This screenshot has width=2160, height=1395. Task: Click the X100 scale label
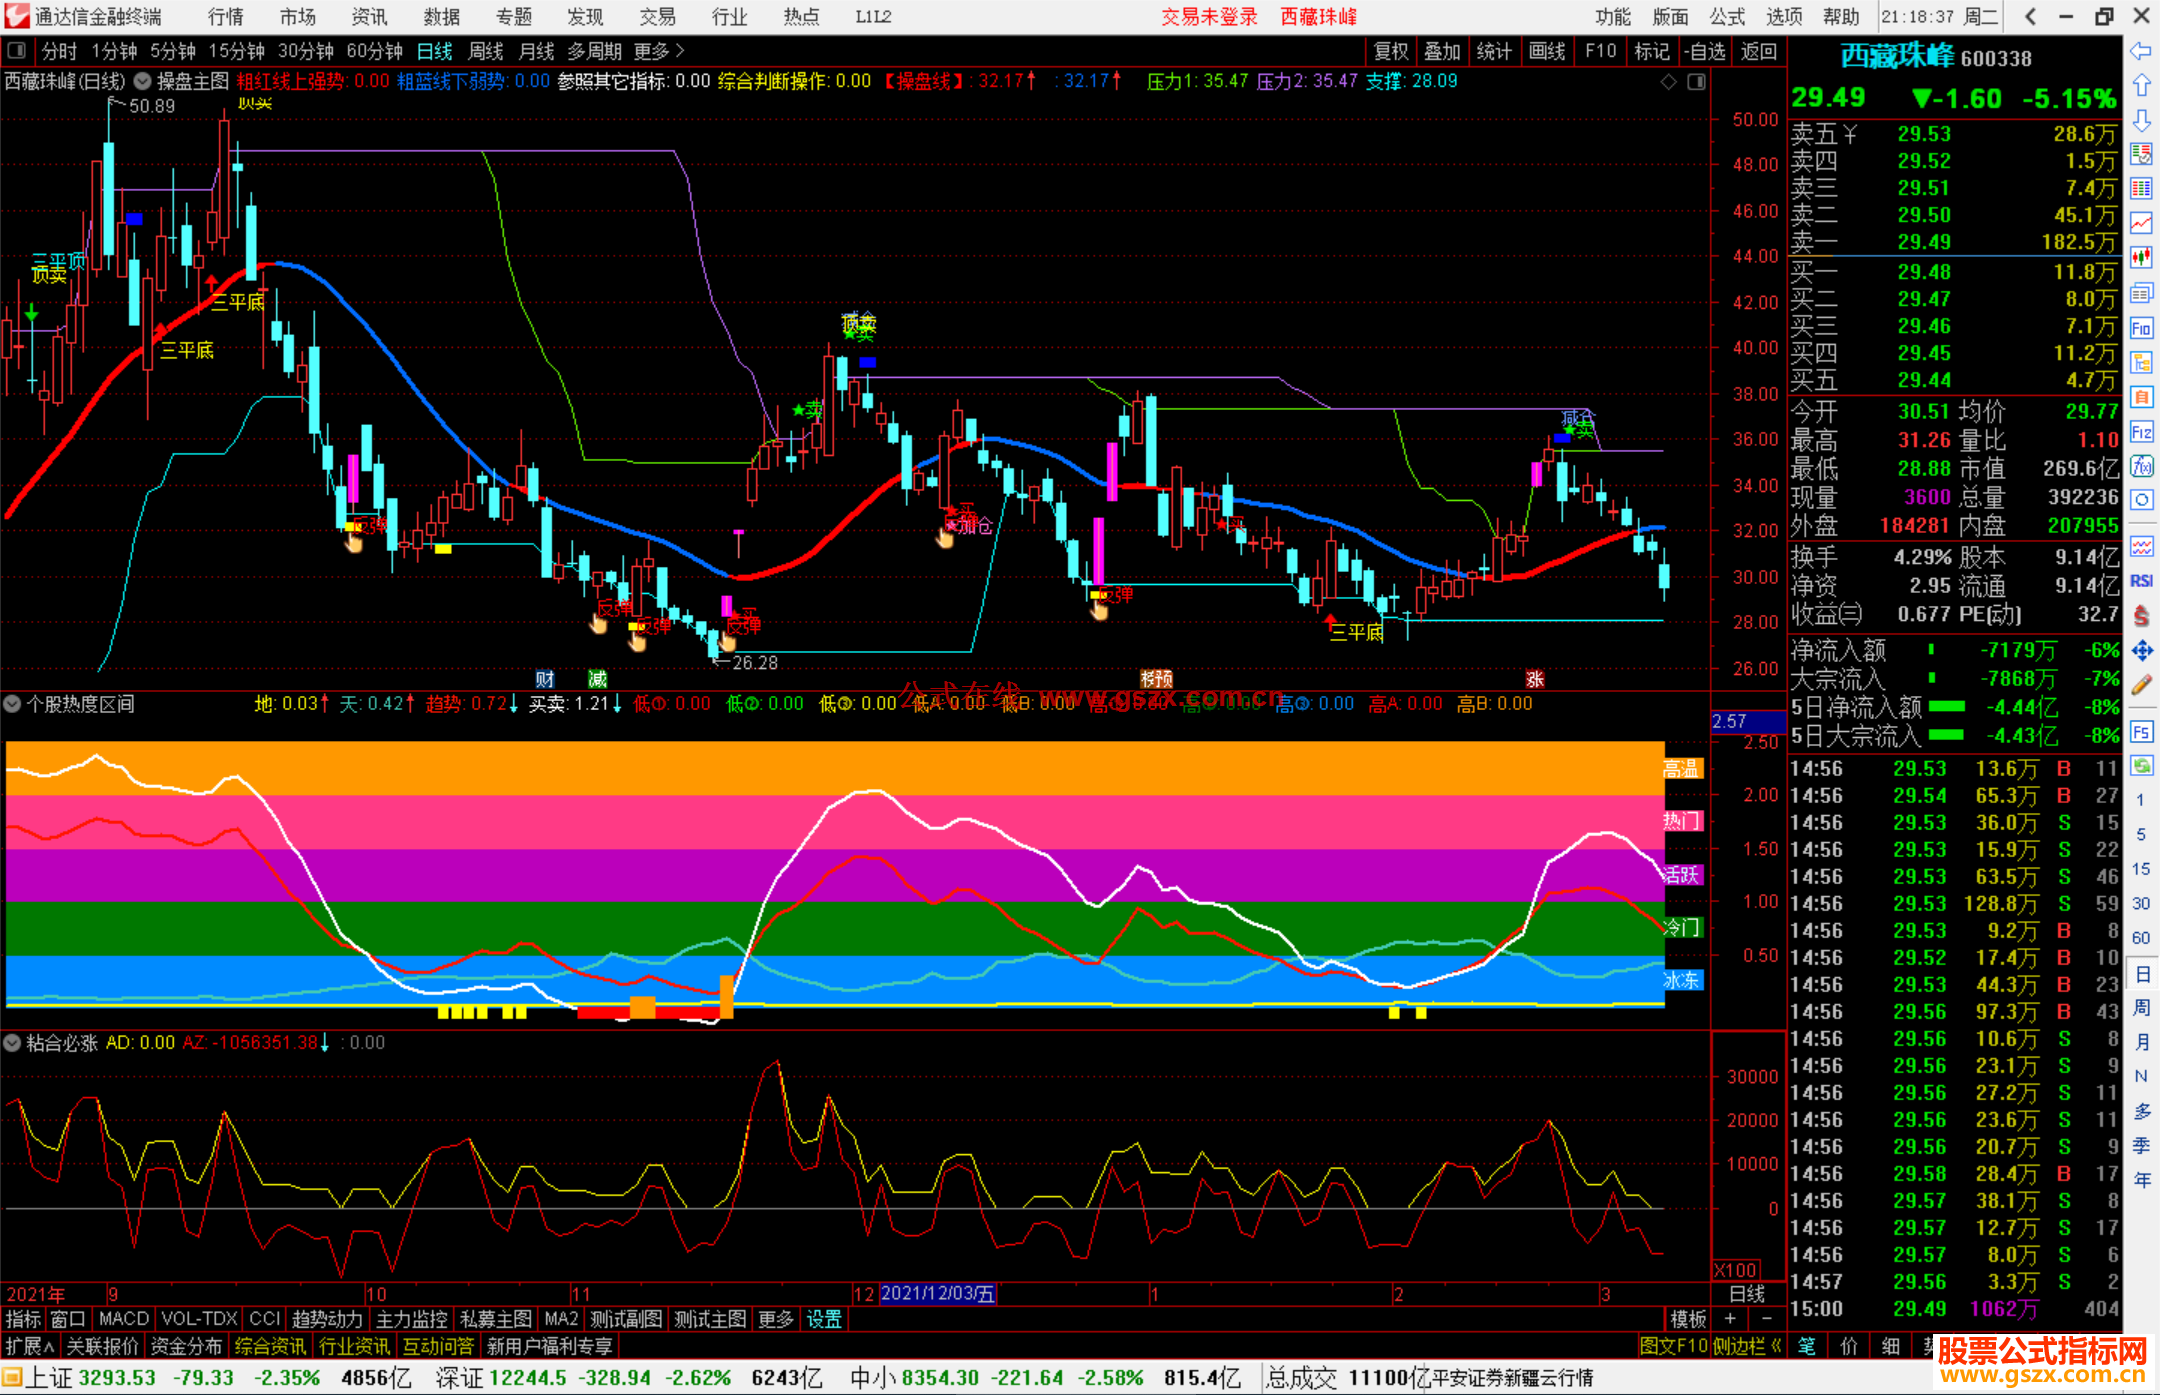[1735, 1270]
